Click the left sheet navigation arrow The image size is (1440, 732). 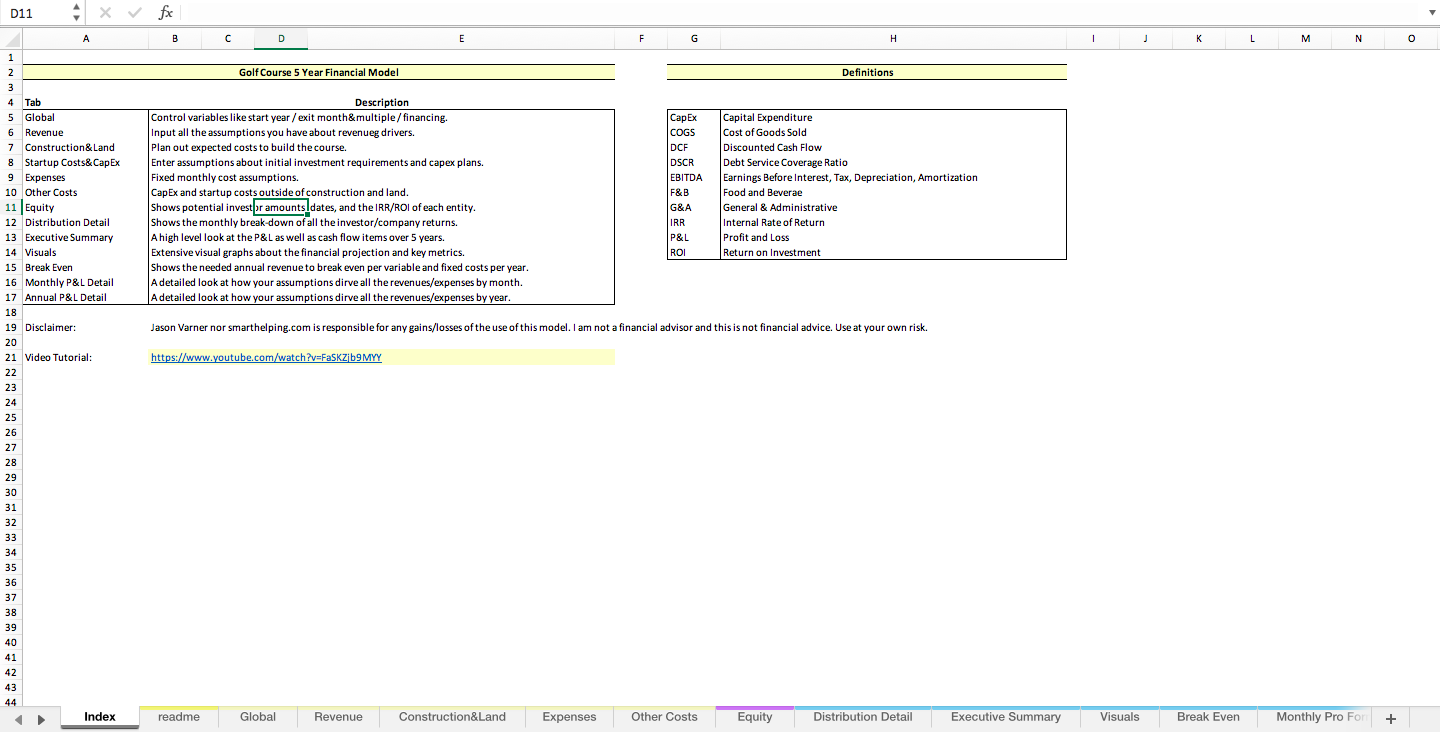(17, 718)
